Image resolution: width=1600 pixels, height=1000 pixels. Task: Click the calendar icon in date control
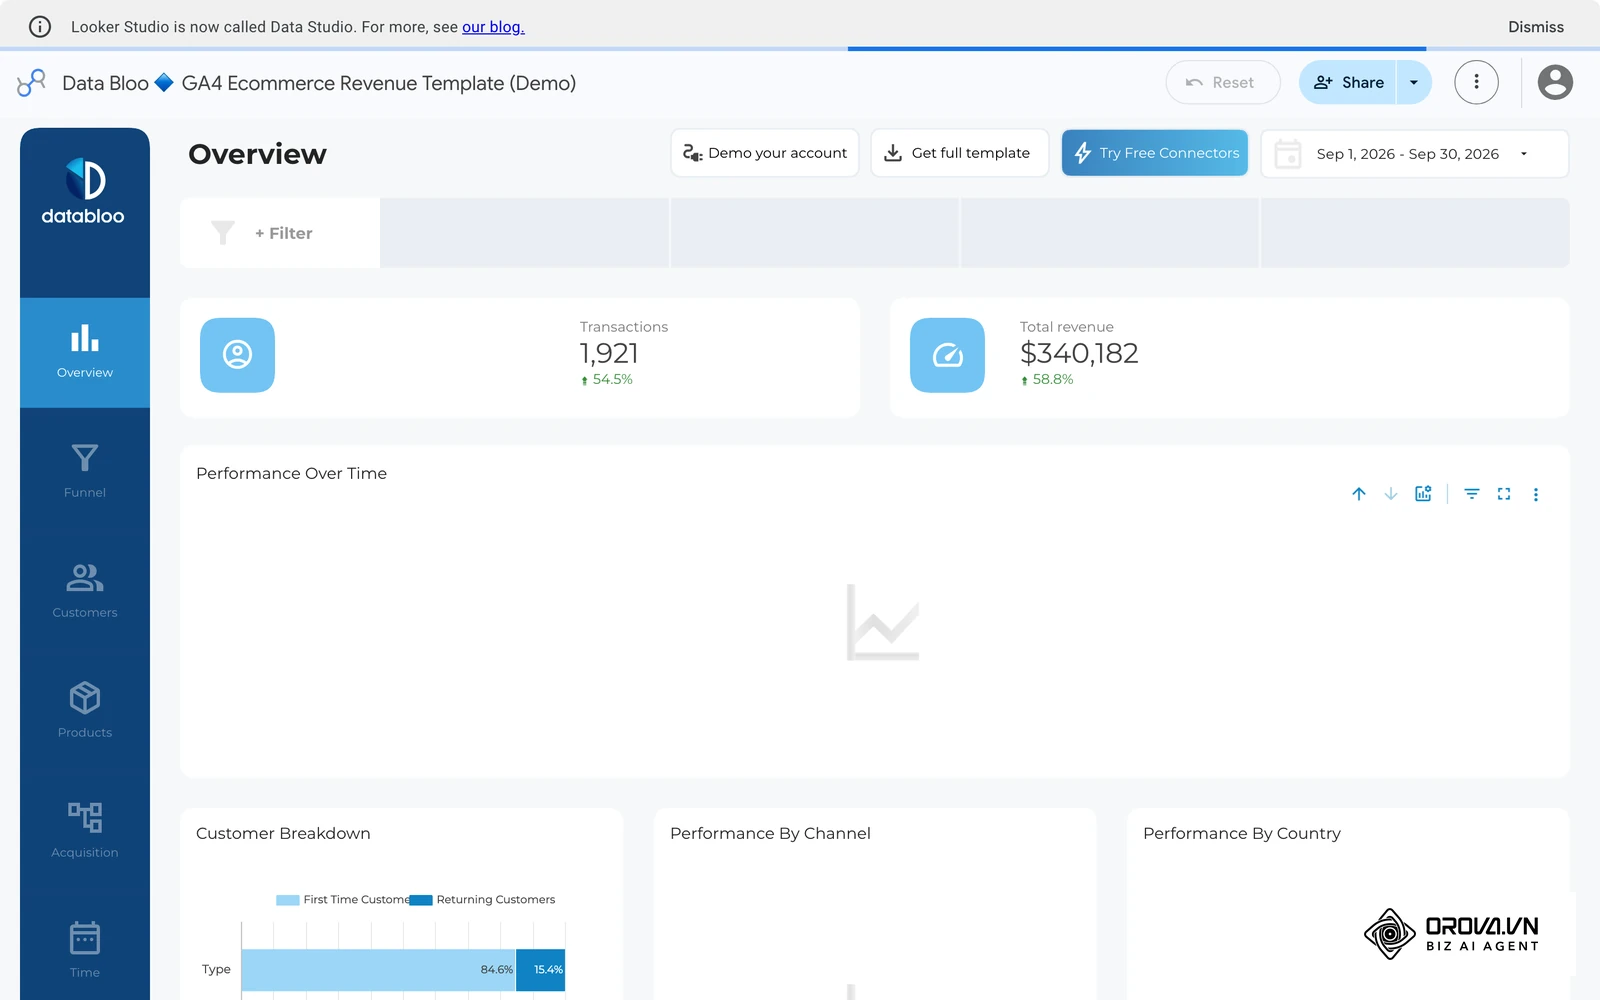pos(1288,154)
